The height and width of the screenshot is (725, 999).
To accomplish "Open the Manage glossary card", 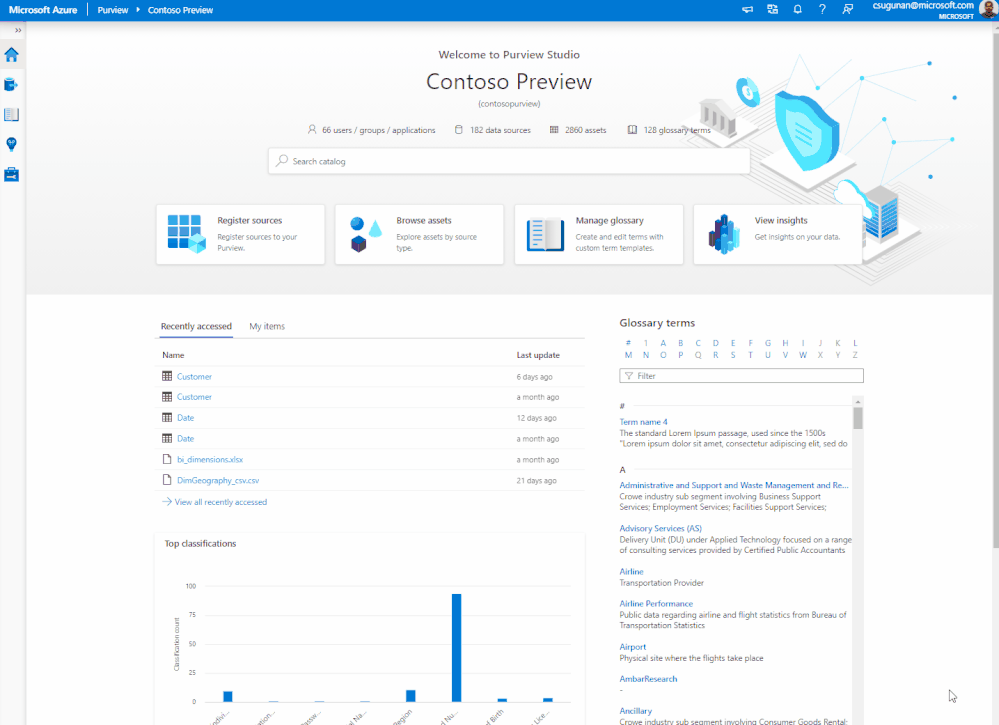I will pyautogui.click(x=599, y=234).
